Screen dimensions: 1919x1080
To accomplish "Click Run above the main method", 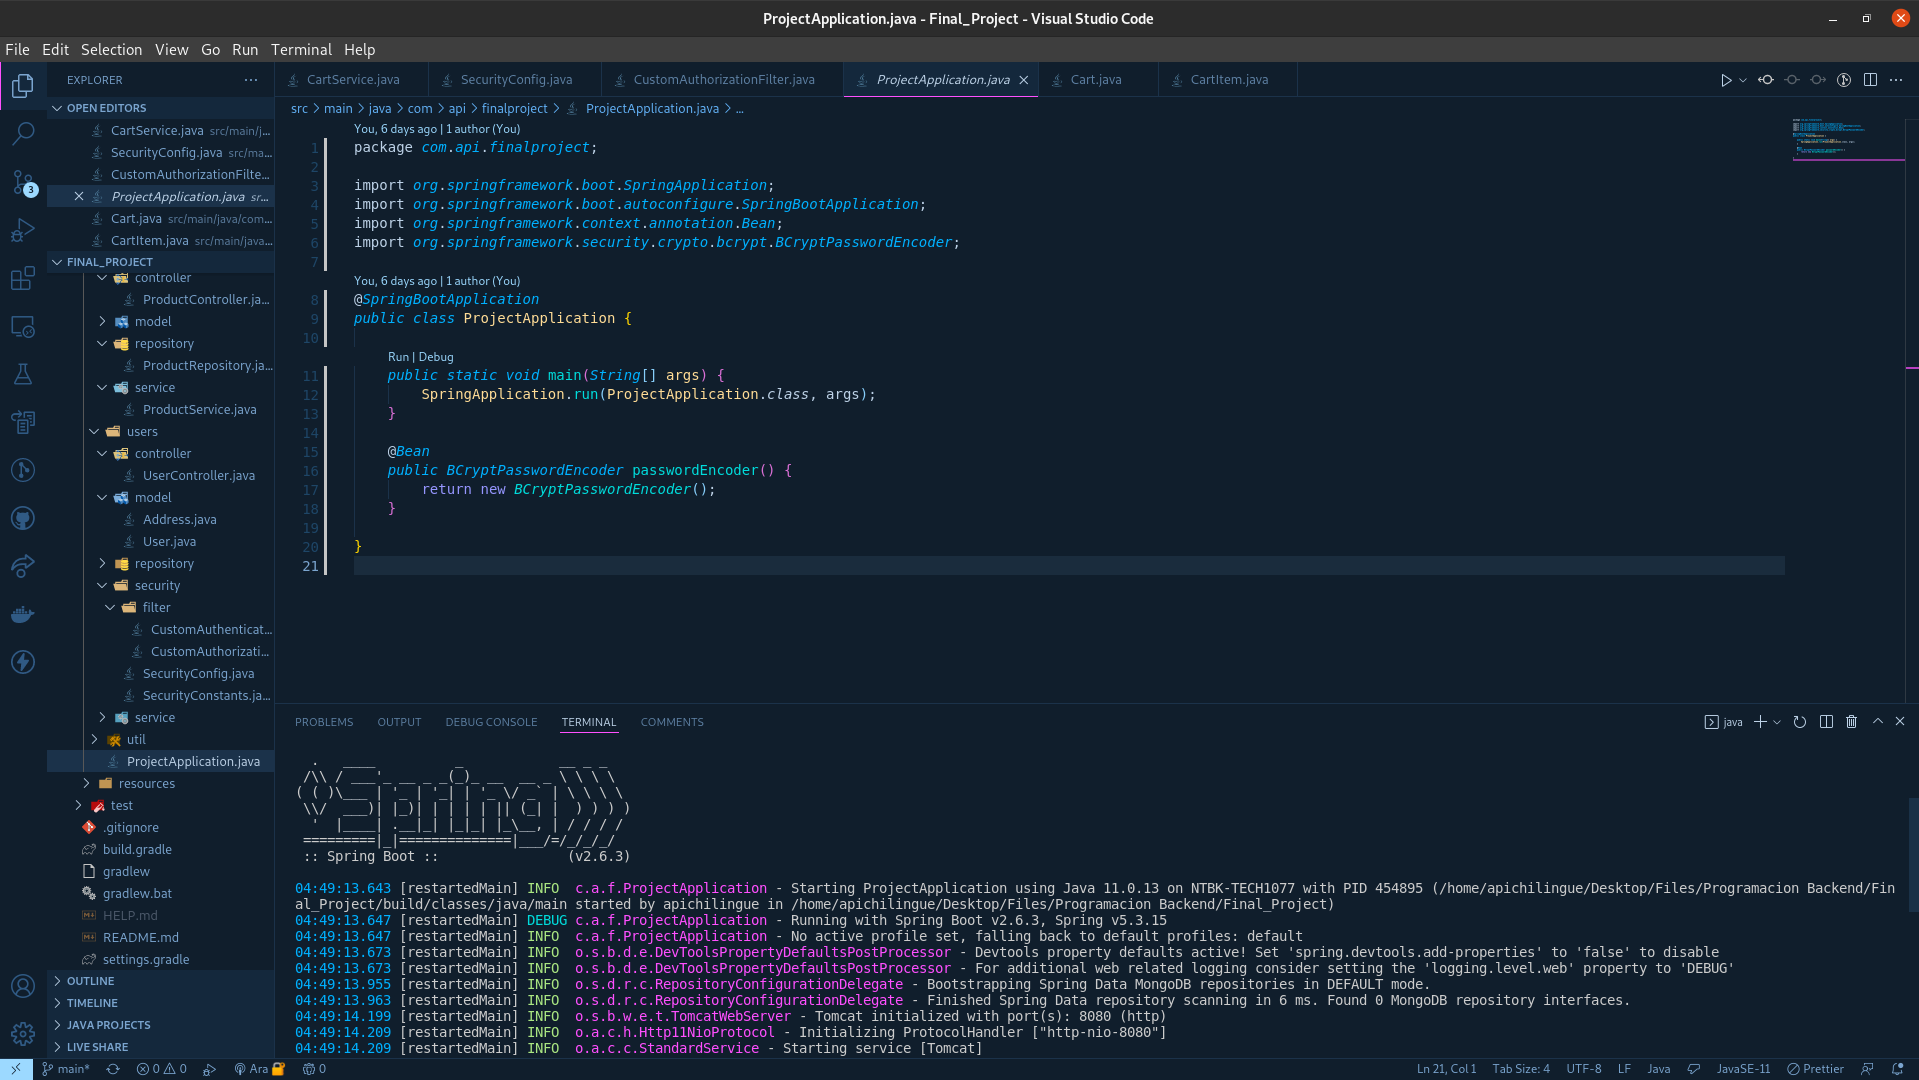I will (398, 356).
